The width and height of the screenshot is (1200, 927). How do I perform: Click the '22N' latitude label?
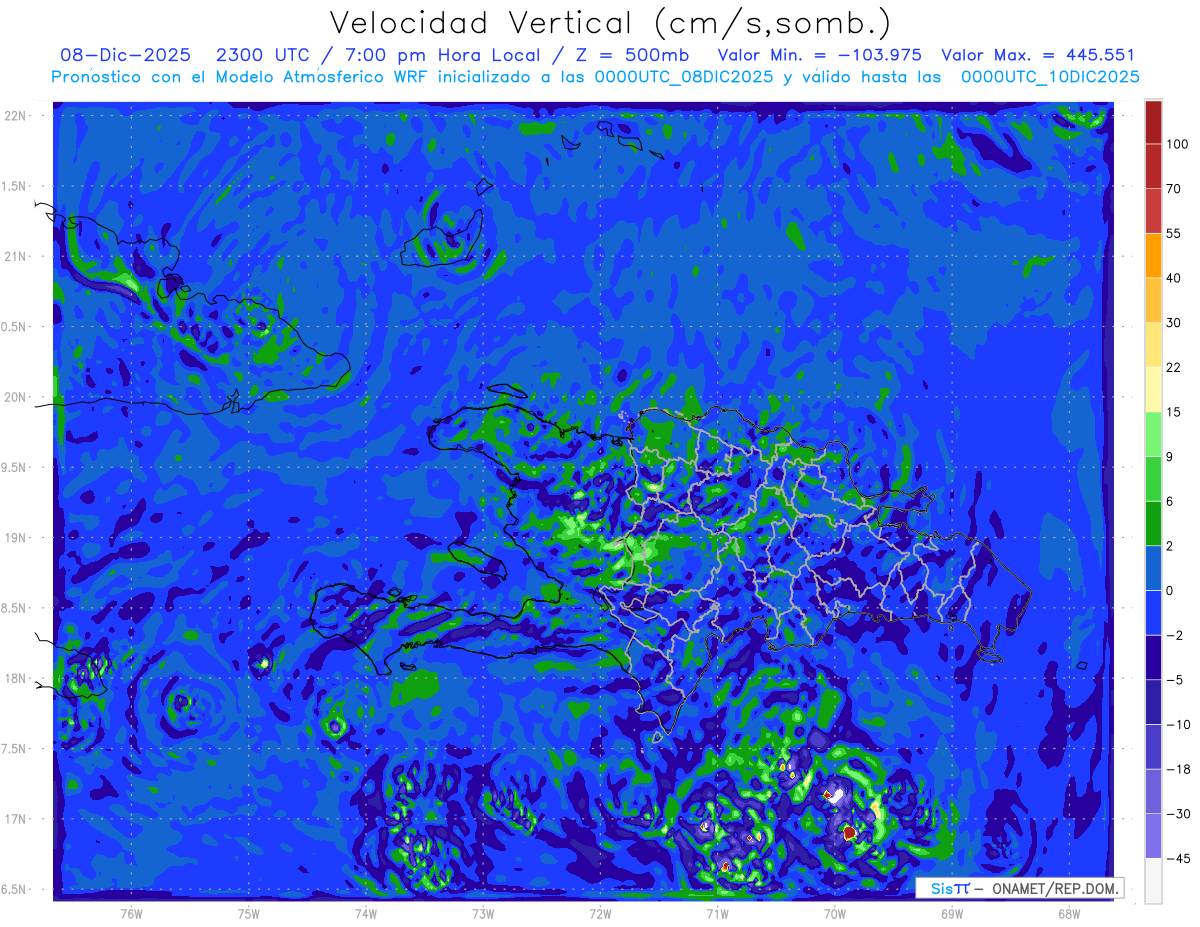15,116
